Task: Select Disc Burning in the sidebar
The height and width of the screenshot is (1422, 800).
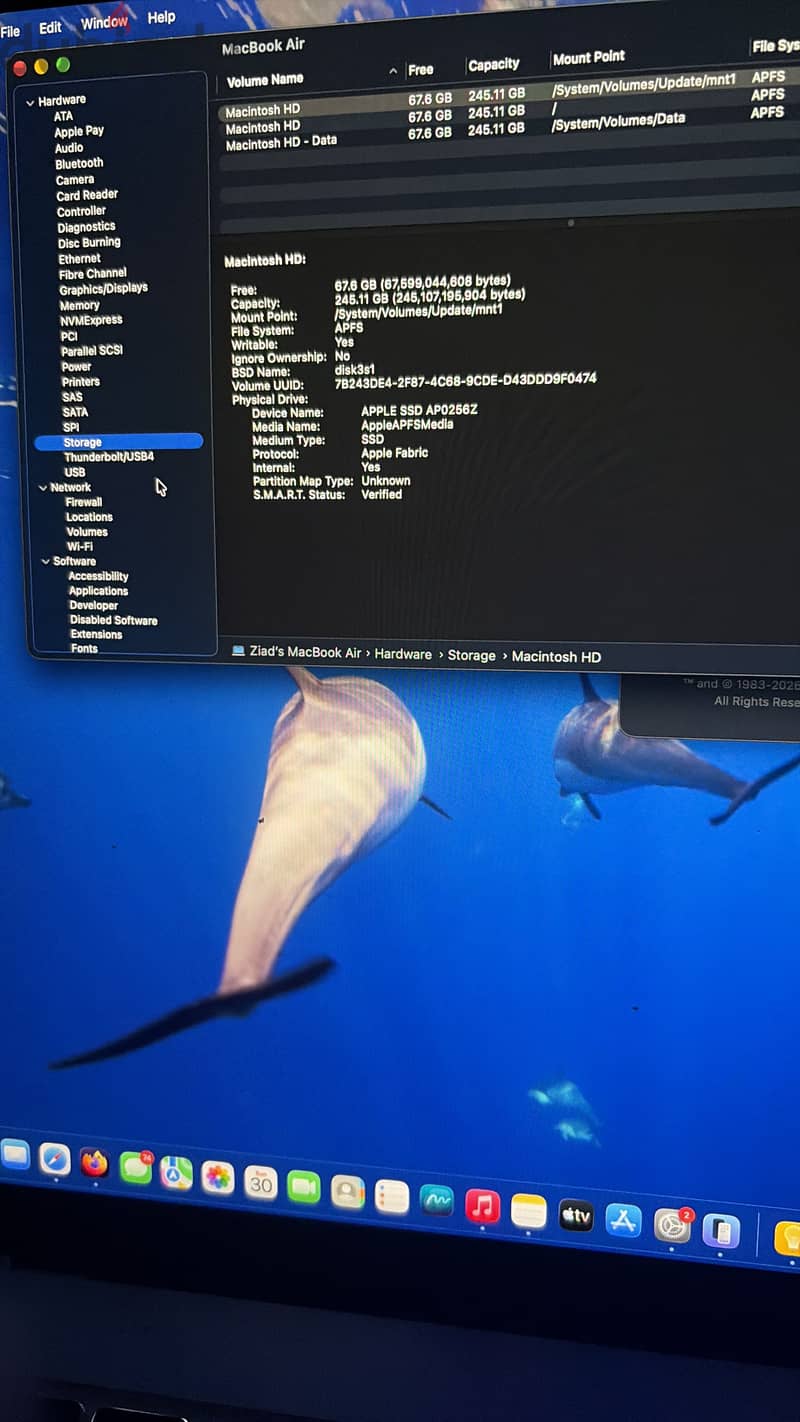Action: pyautogui.click(x=89, y=242)
